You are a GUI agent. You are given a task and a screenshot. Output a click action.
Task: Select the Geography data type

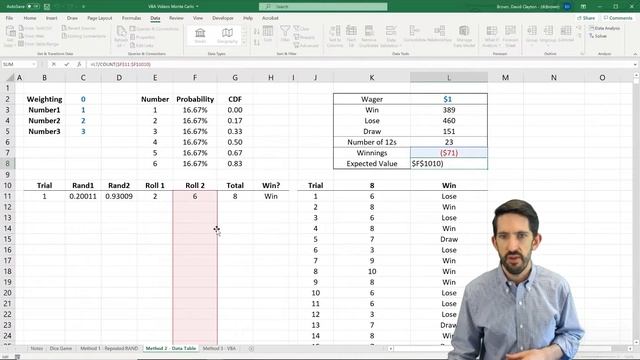coord(227,36)
